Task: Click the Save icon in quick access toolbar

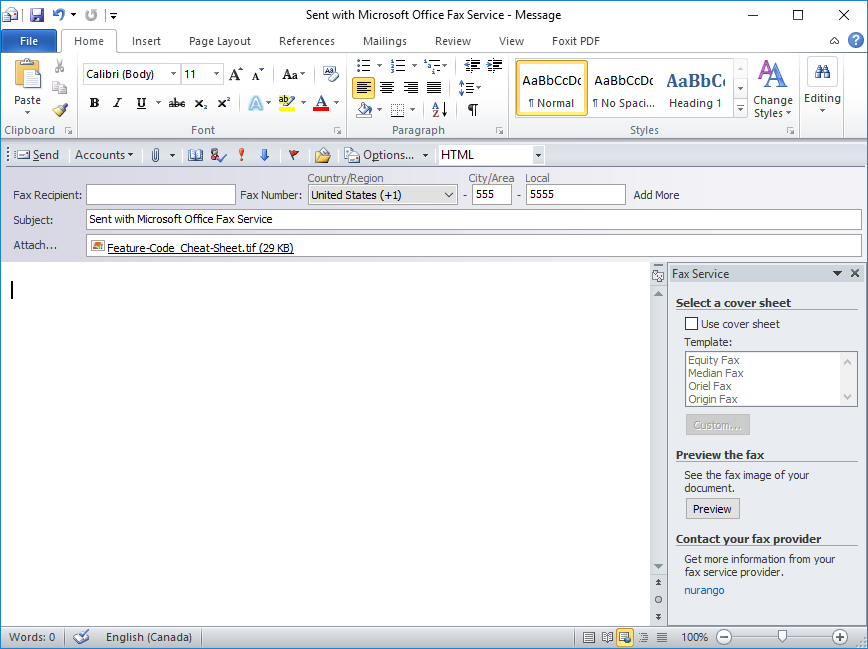Action: click(37, 15)
